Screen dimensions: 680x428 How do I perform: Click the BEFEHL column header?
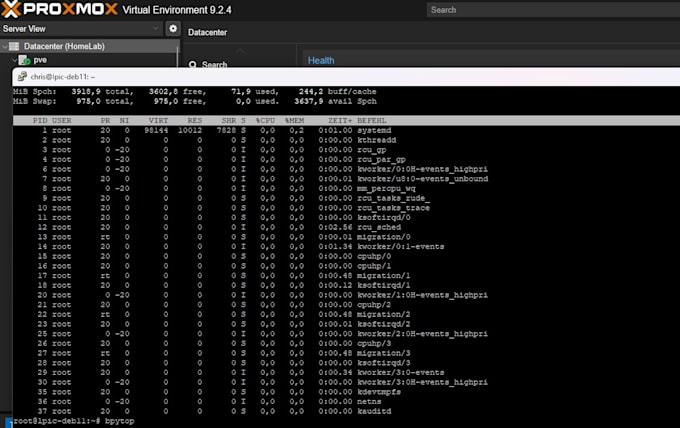tap(372, 121)
